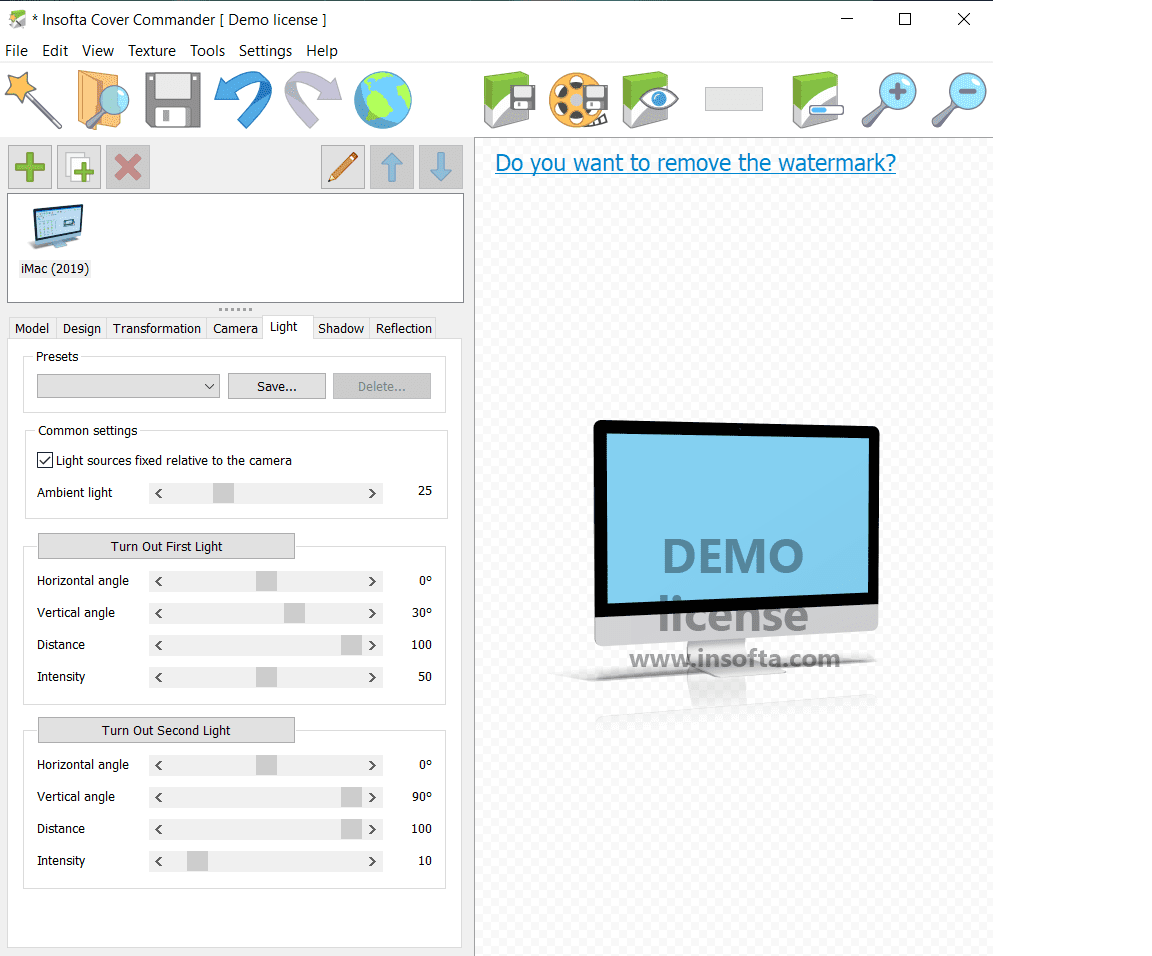The height and width of the screenshot is (956, 1152).
Task: Increase First Light Vertical angle right arrow
Action: tap(372, 613)
